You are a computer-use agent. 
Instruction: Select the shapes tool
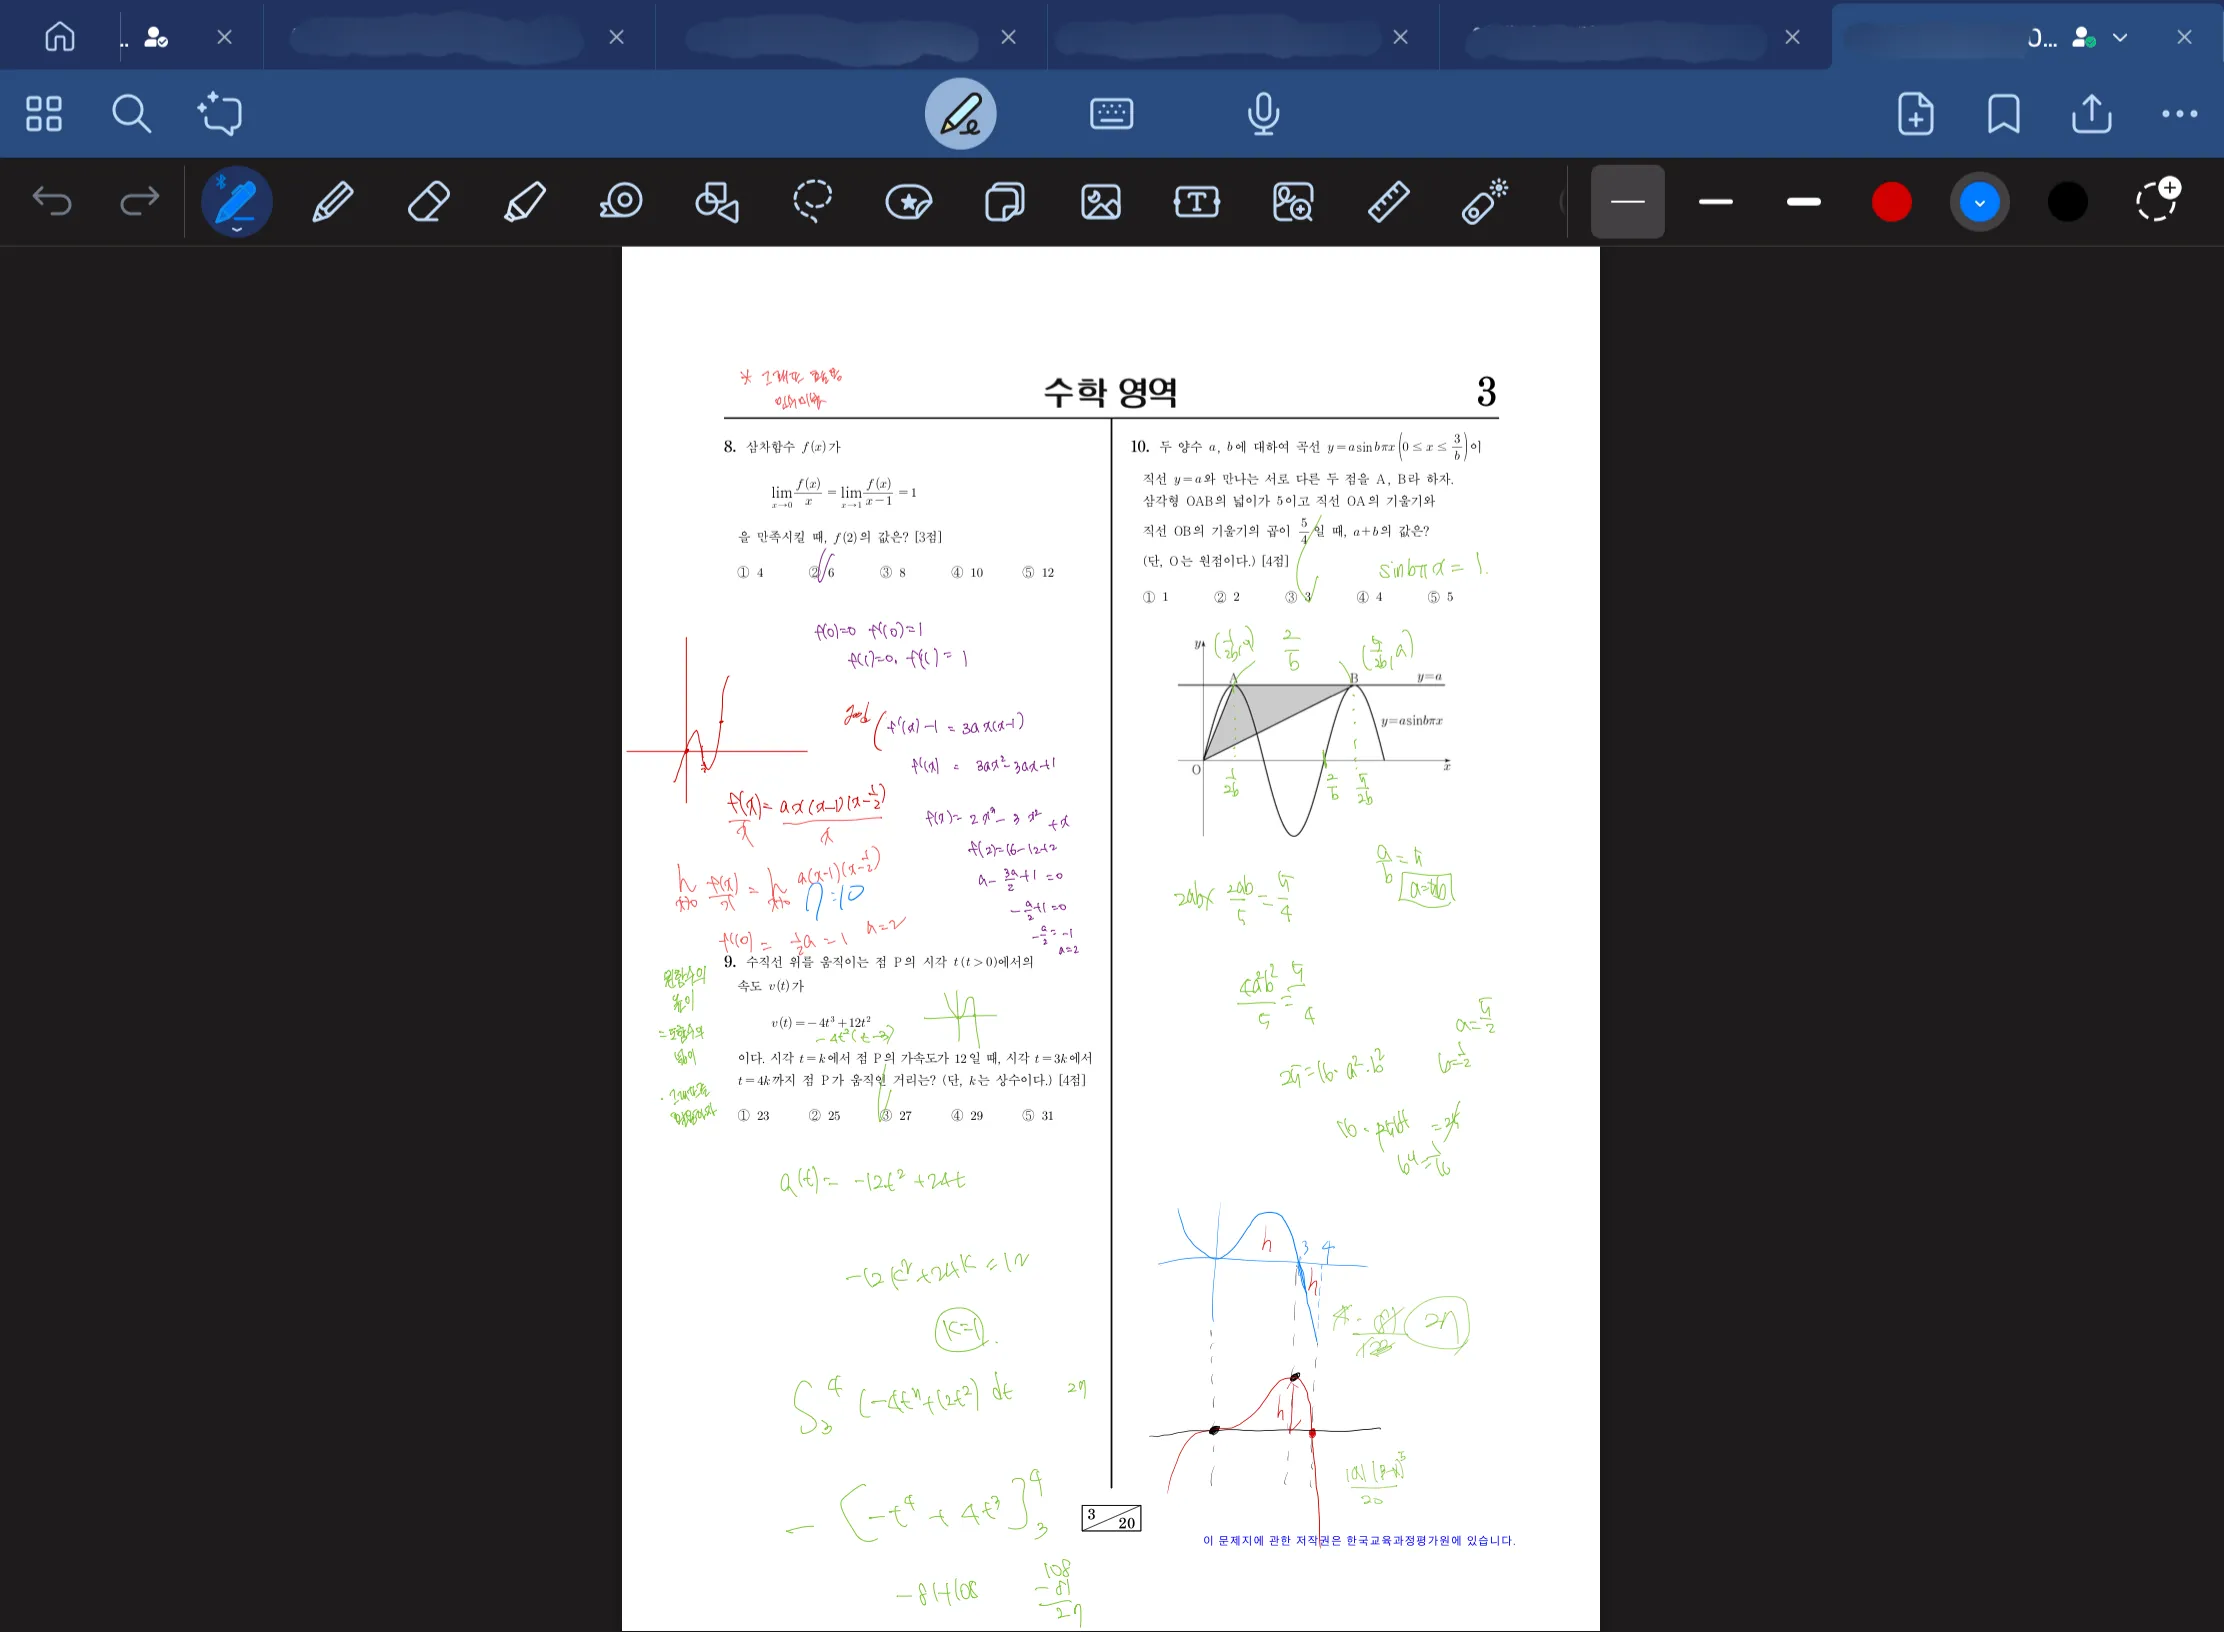tap(716, 202)
